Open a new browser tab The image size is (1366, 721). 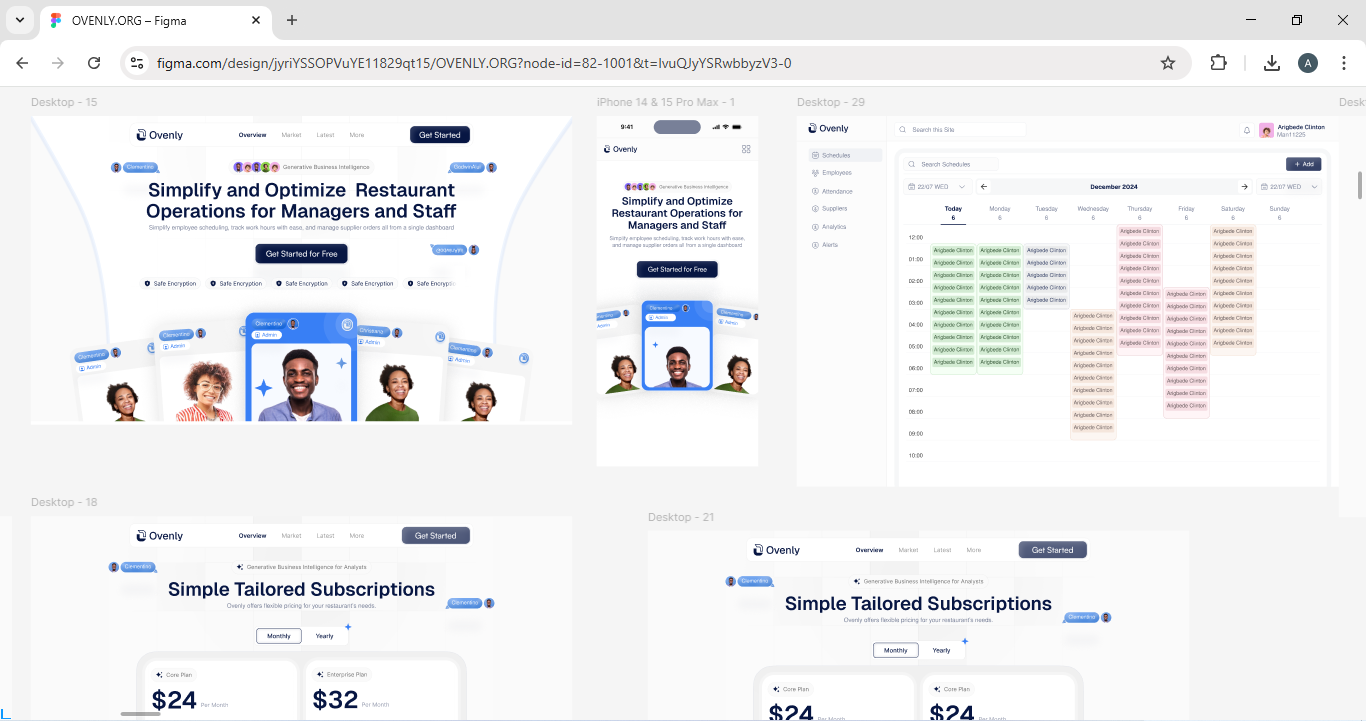(x=292, y=20)
